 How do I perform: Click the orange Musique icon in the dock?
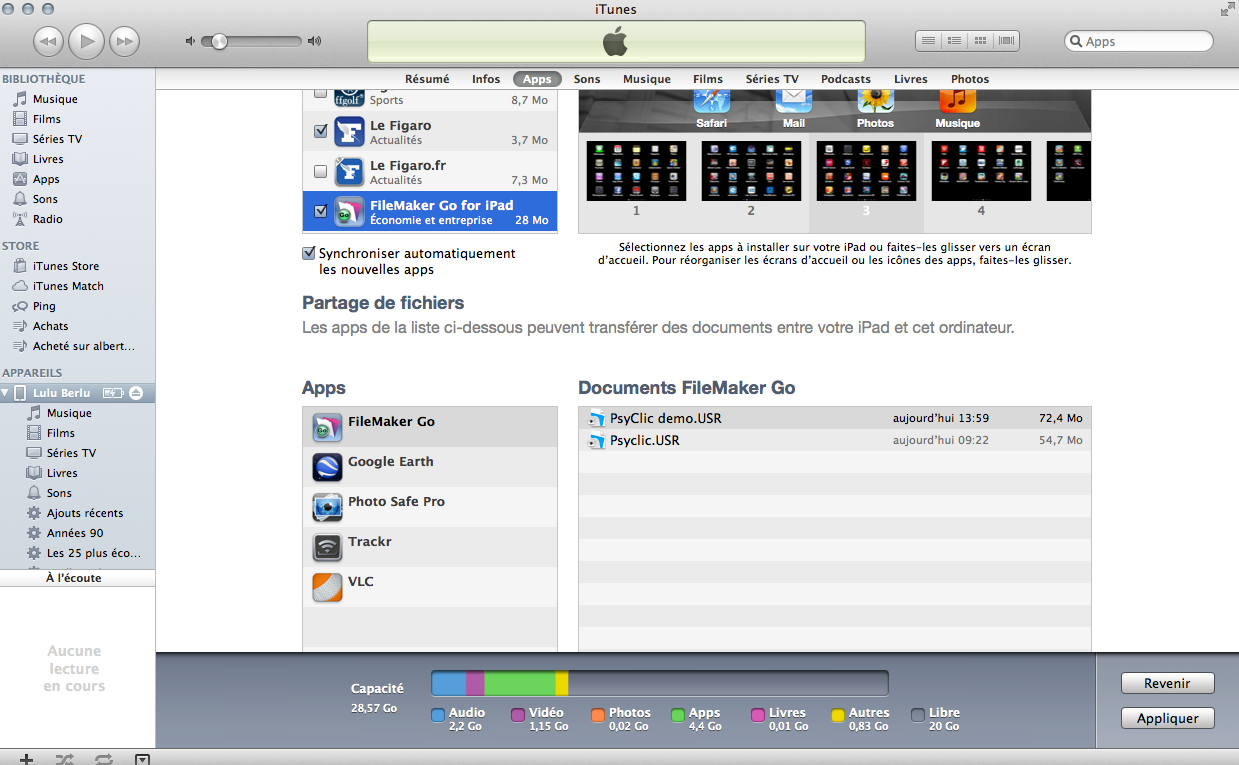click(x=957, y=100)
